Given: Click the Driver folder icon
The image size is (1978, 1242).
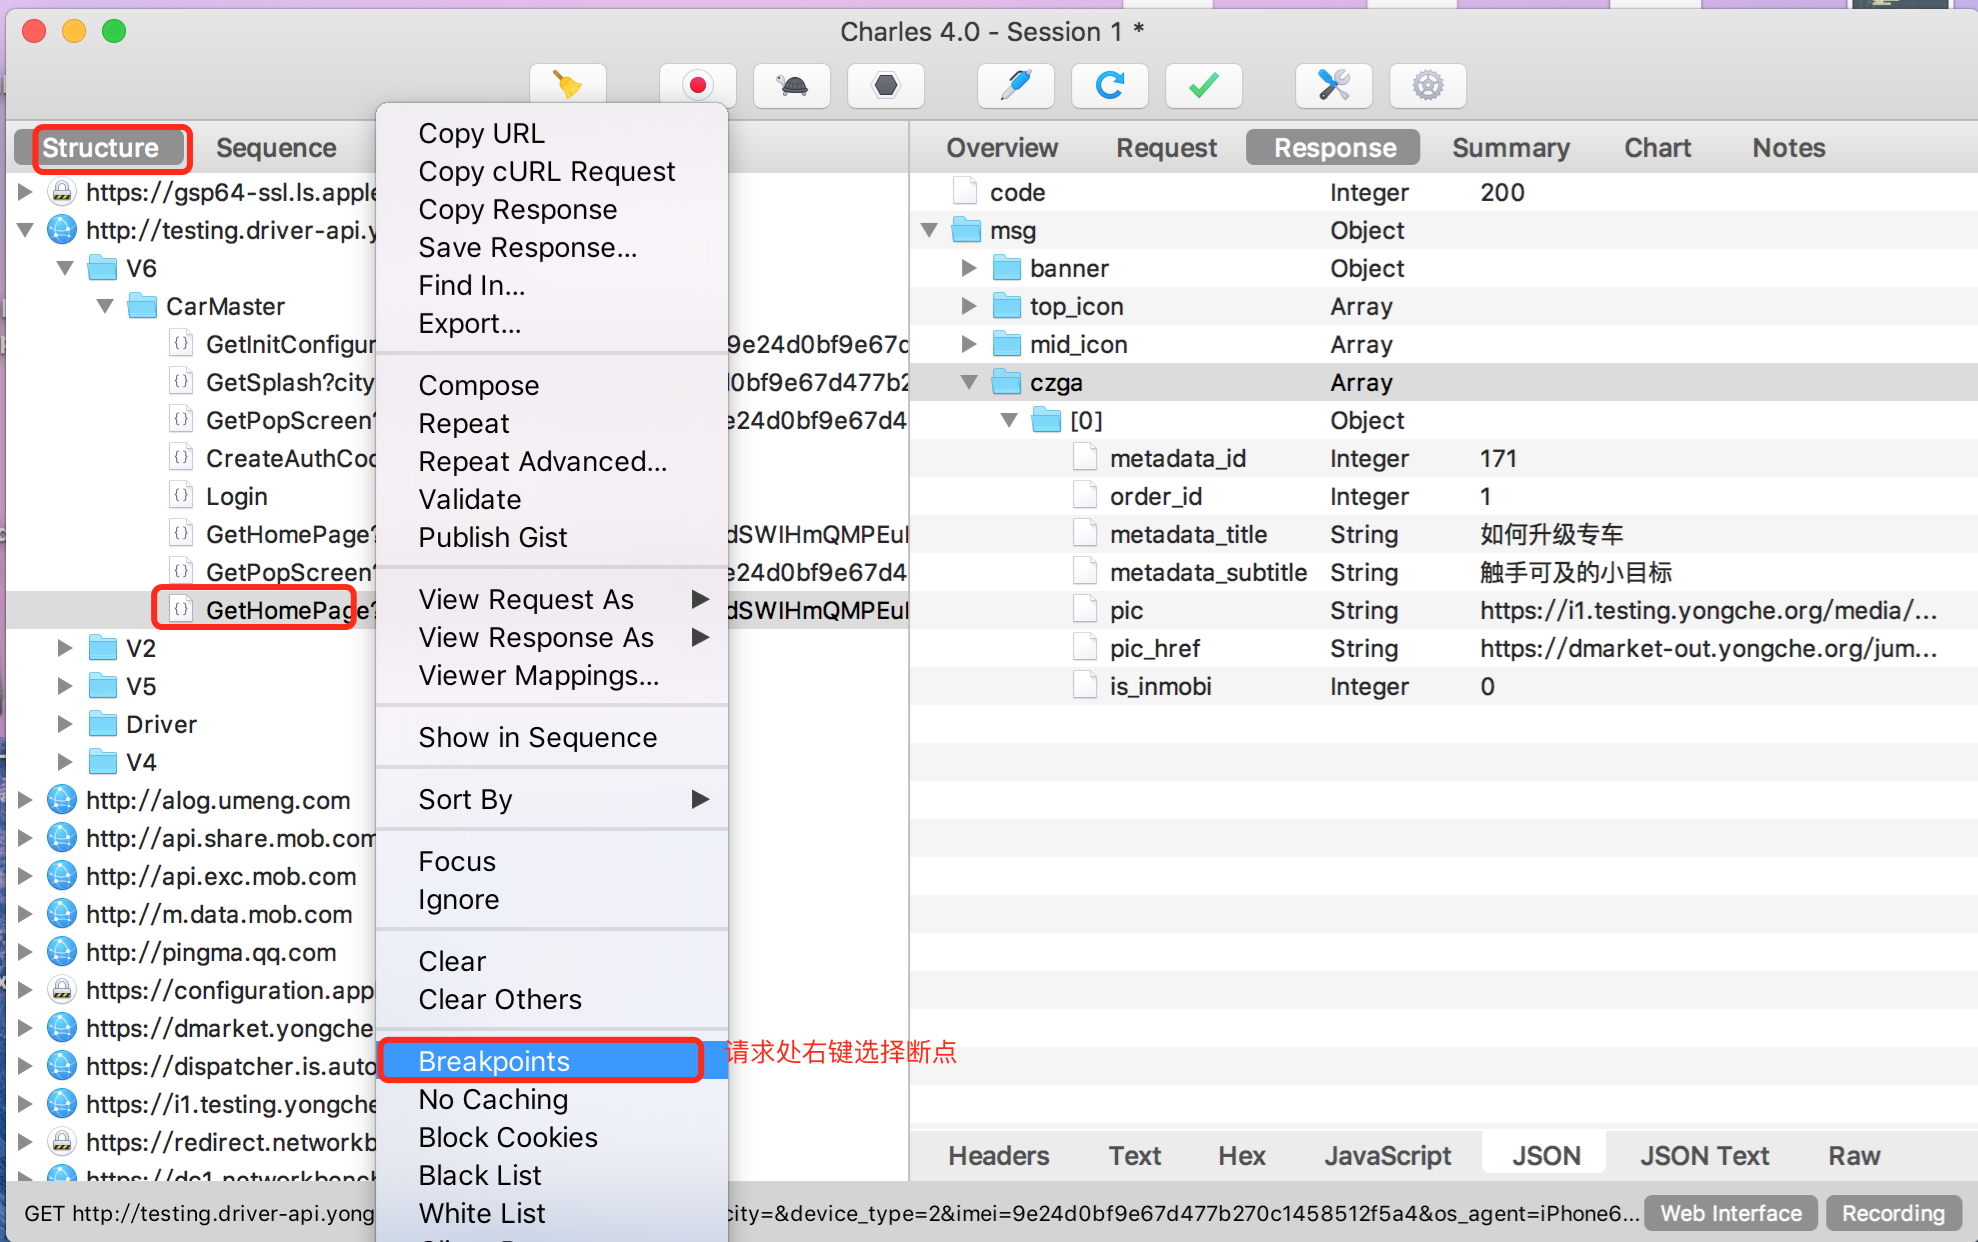Looking at the screenshot, I should (102, 724).
